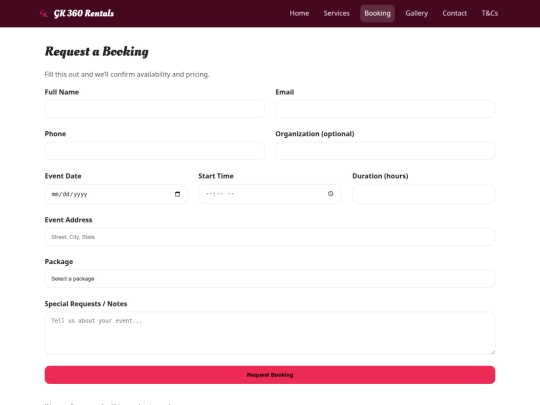Click the GK 360 Rentals logo icon
The height and width of the screenshot is (405, 540).
[x=43, y=13]
